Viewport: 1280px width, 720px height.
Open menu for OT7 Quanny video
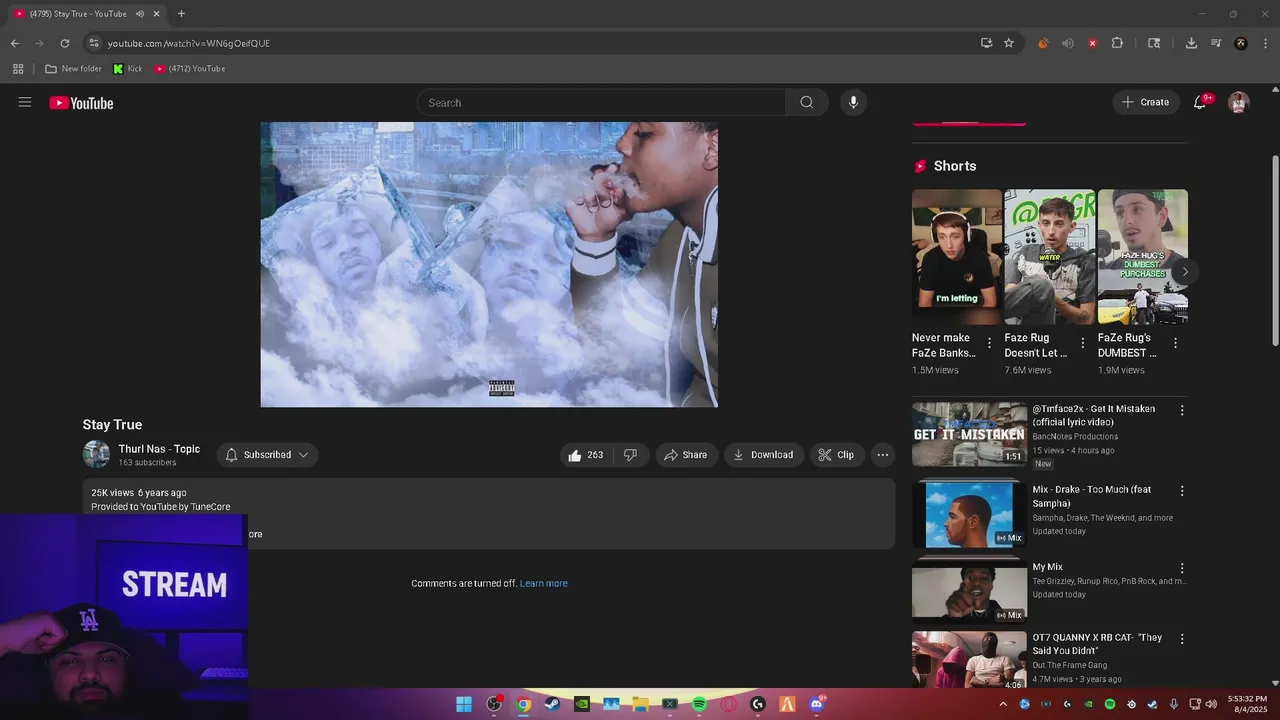[1182, 638]
